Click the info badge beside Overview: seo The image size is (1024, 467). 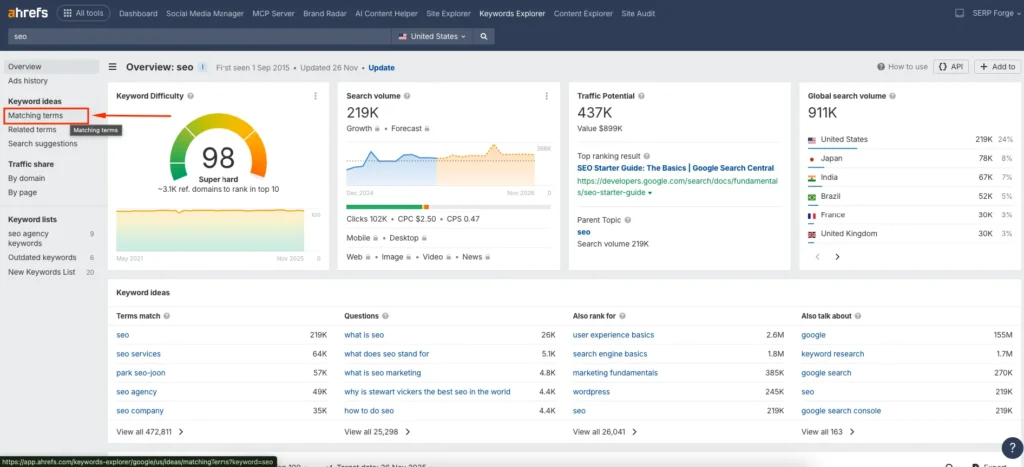point(202,67)
